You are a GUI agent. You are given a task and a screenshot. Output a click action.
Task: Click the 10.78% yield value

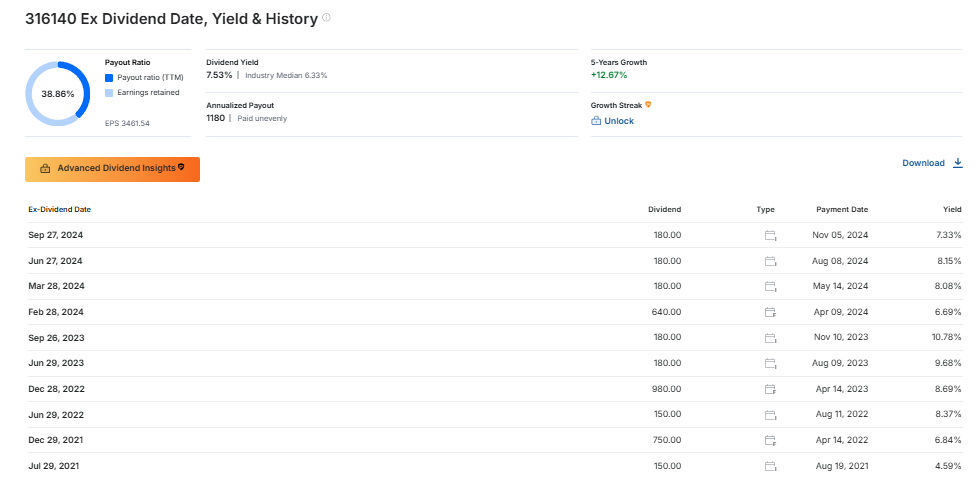click(x=948, y=338)
